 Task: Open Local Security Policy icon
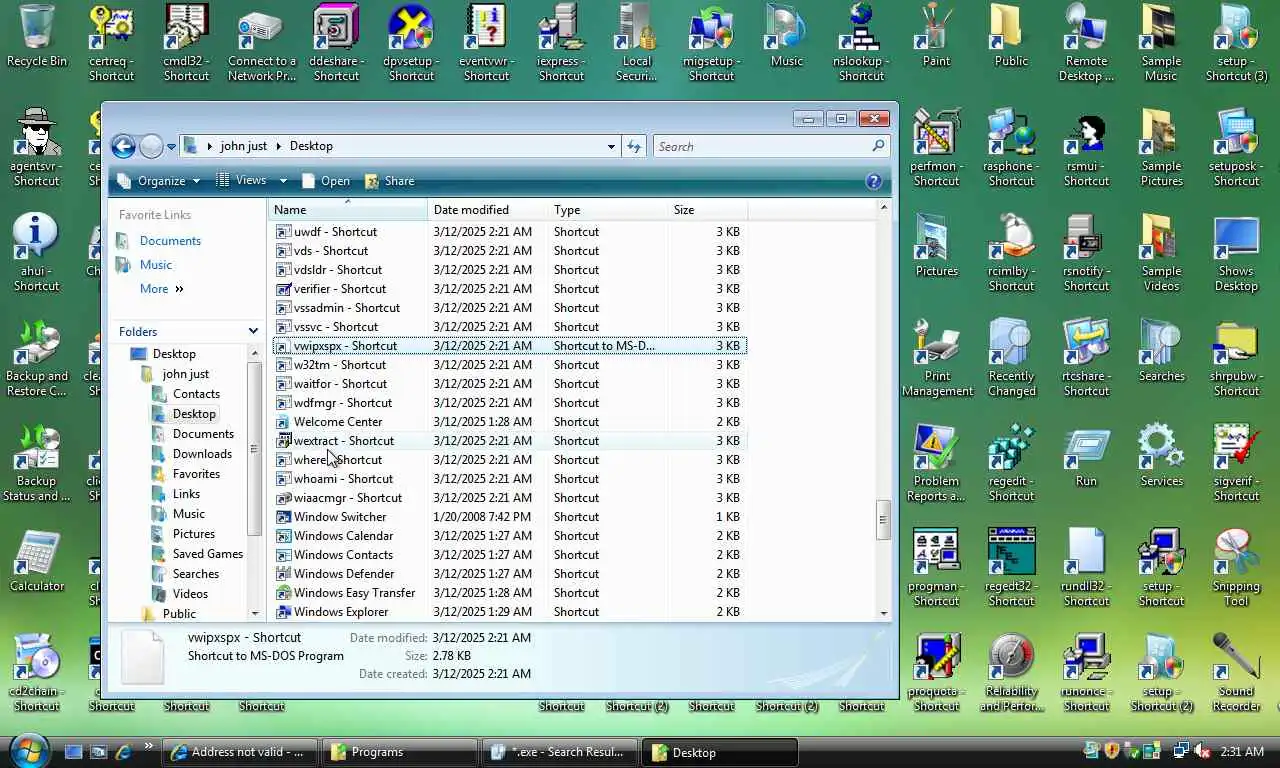pos(636,43)
